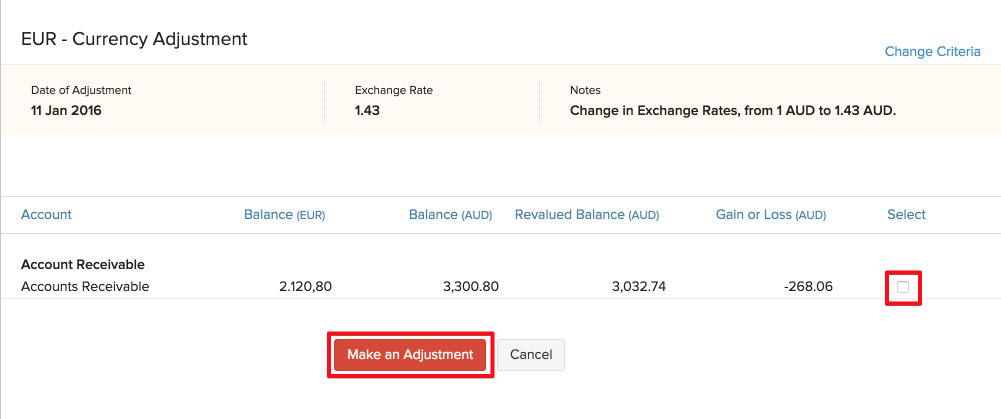Click the exchange rate value 1.43
This screenshot has width=1001, height=419.
[369, 111]
